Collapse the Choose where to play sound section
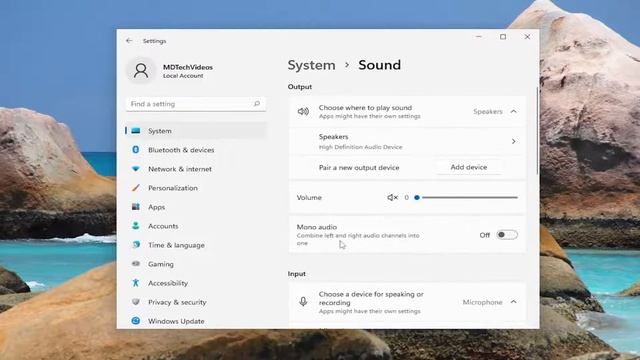Image resolution: width=640 pixels, height=360 pixels. point(513,111)
